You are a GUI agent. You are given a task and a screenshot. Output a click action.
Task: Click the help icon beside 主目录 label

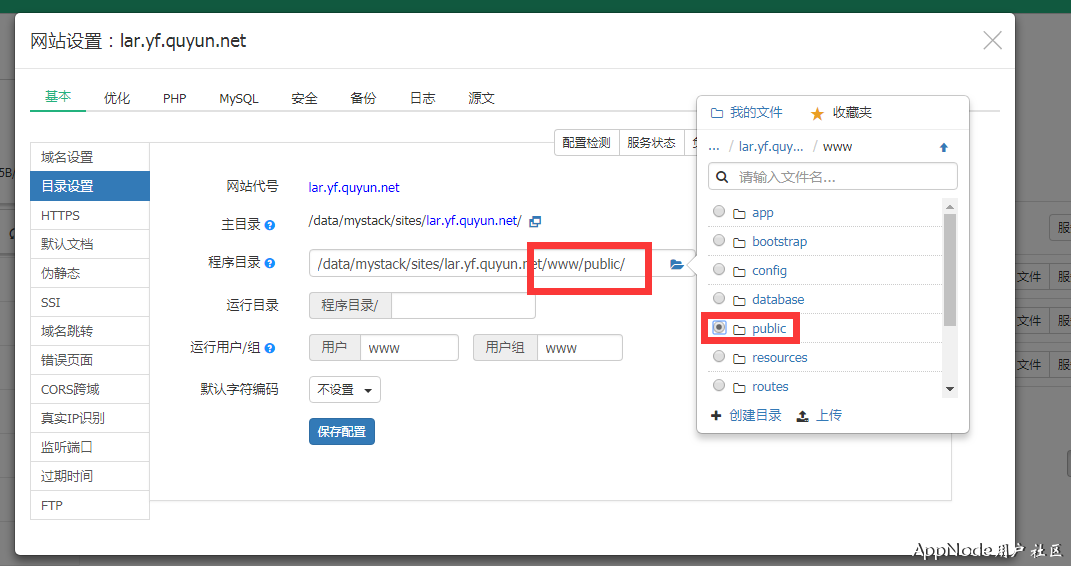[x=270, y=225]
